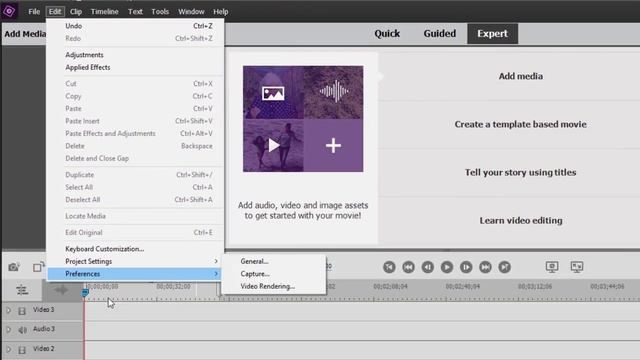Click the blue playhead marker on the timeline
The image size is (640, 360).
coord(85,292)
